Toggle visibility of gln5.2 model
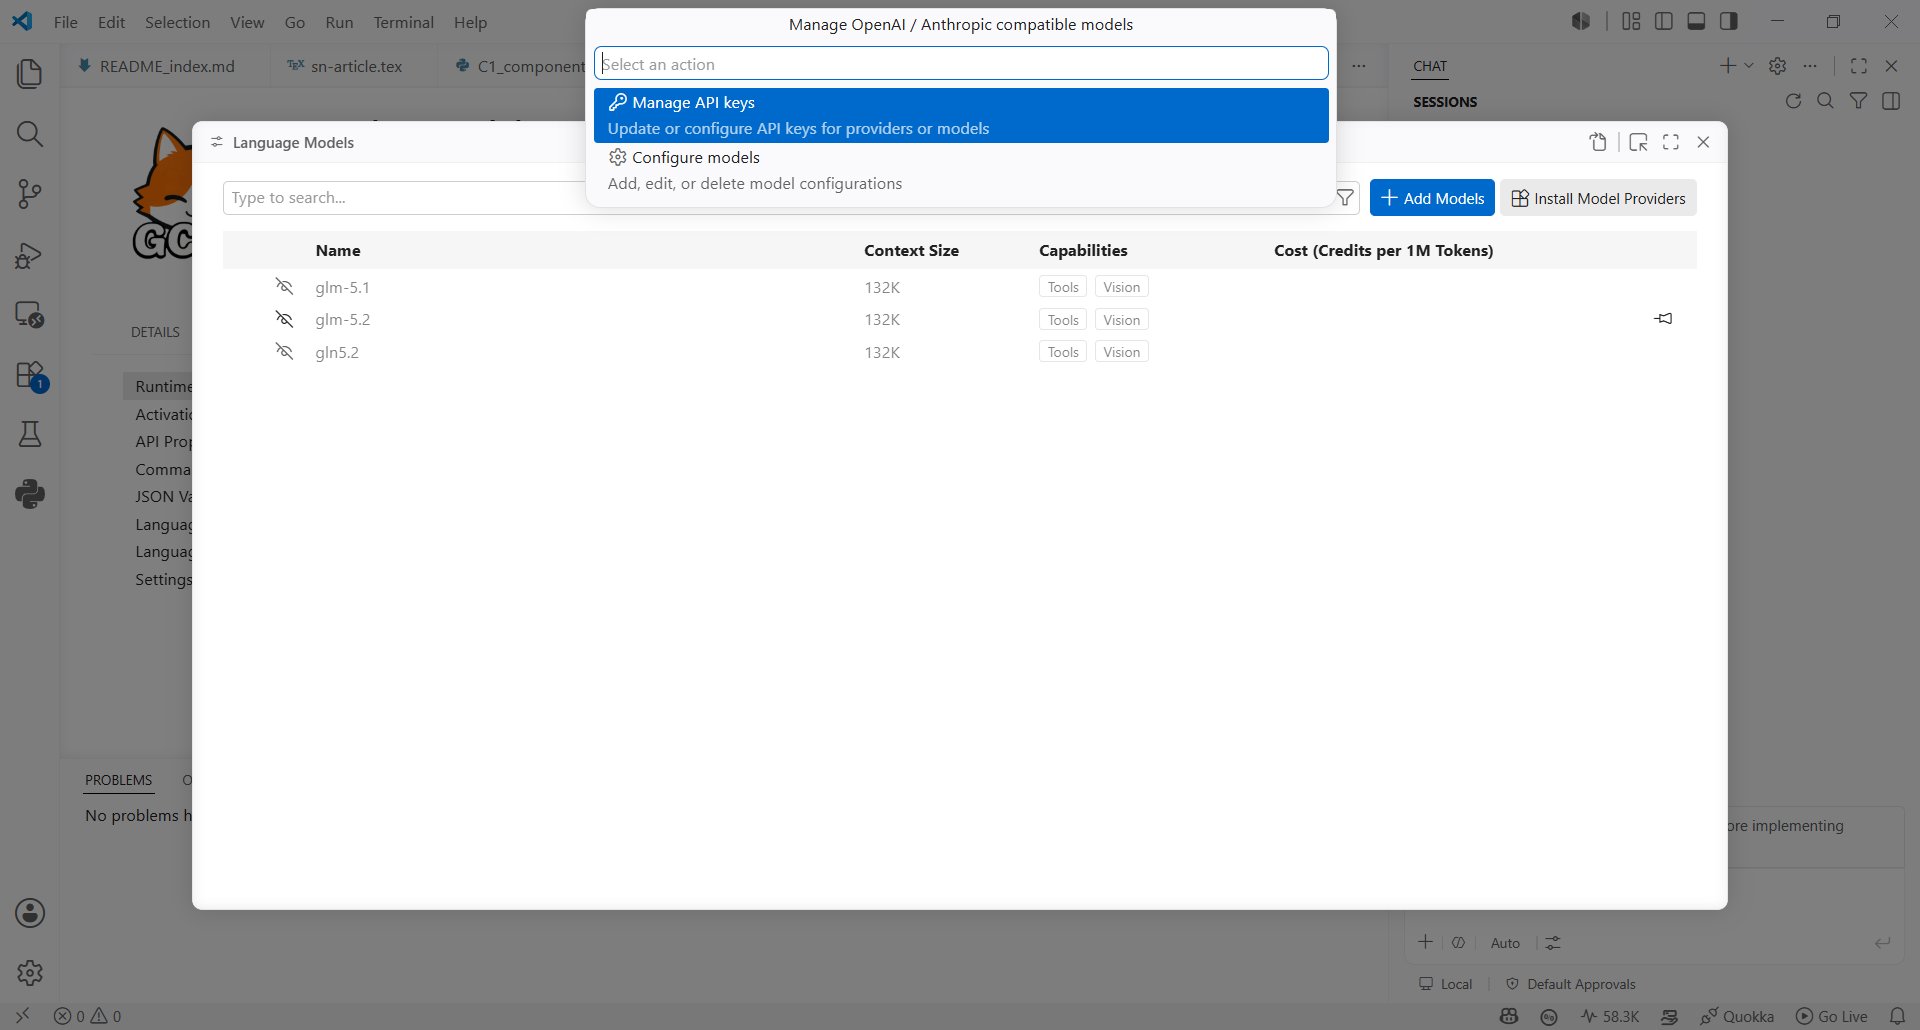Image resolution: width=1920 pixels, height=1030 pixels. pos(284,352)
